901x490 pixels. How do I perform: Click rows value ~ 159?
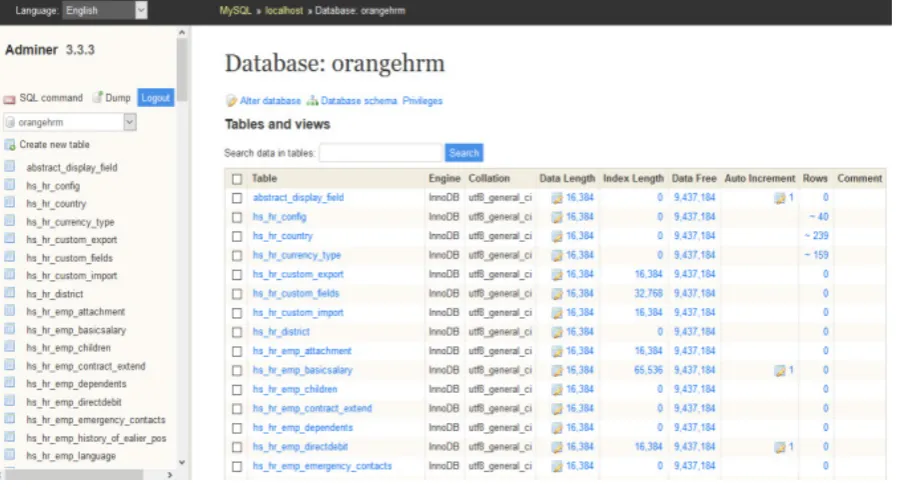coord(817,255)
